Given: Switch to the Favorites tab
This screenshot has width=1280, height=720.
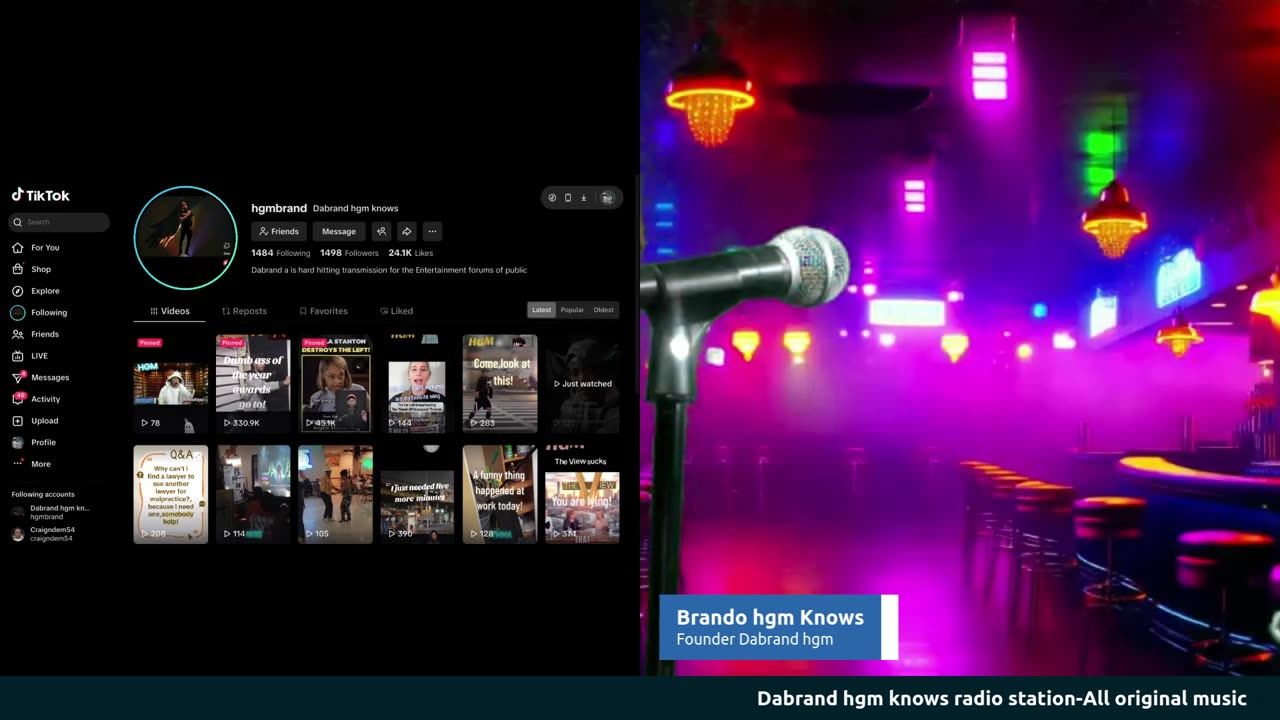Looking at the screenshot, I should (323, 311).
